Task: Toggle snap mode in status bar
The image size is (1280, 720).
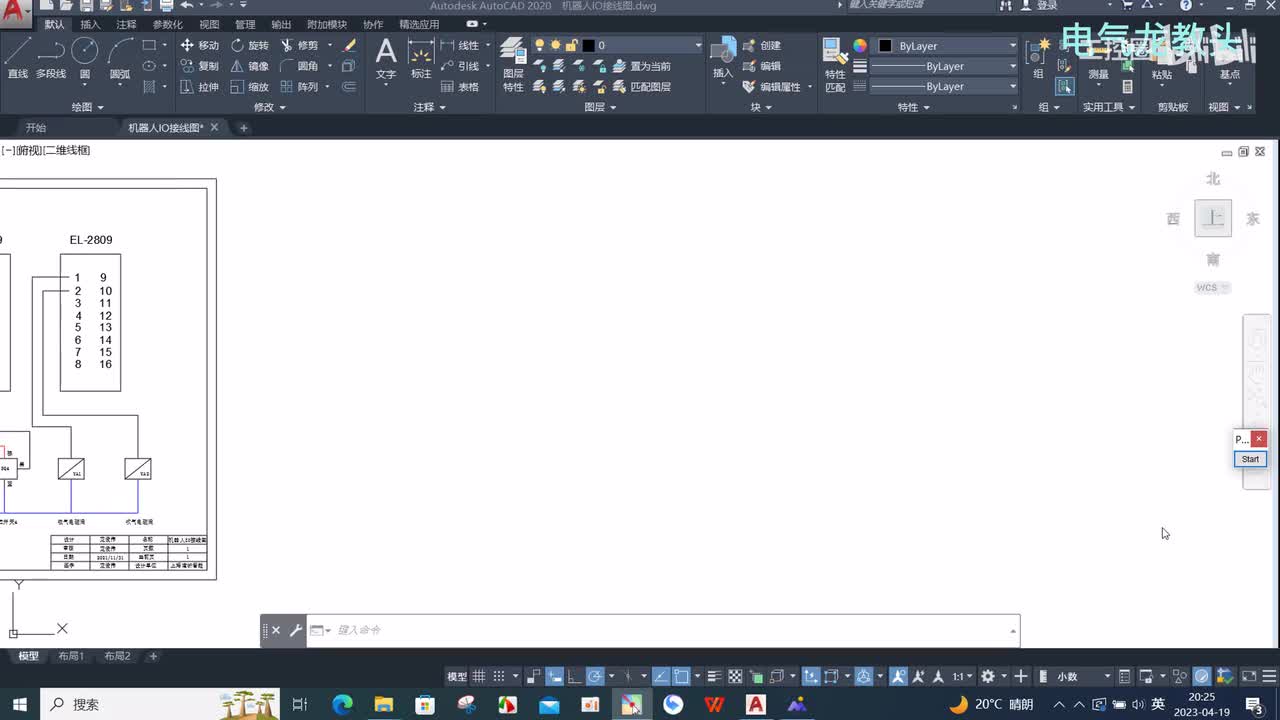Action: tap(500, 677)
